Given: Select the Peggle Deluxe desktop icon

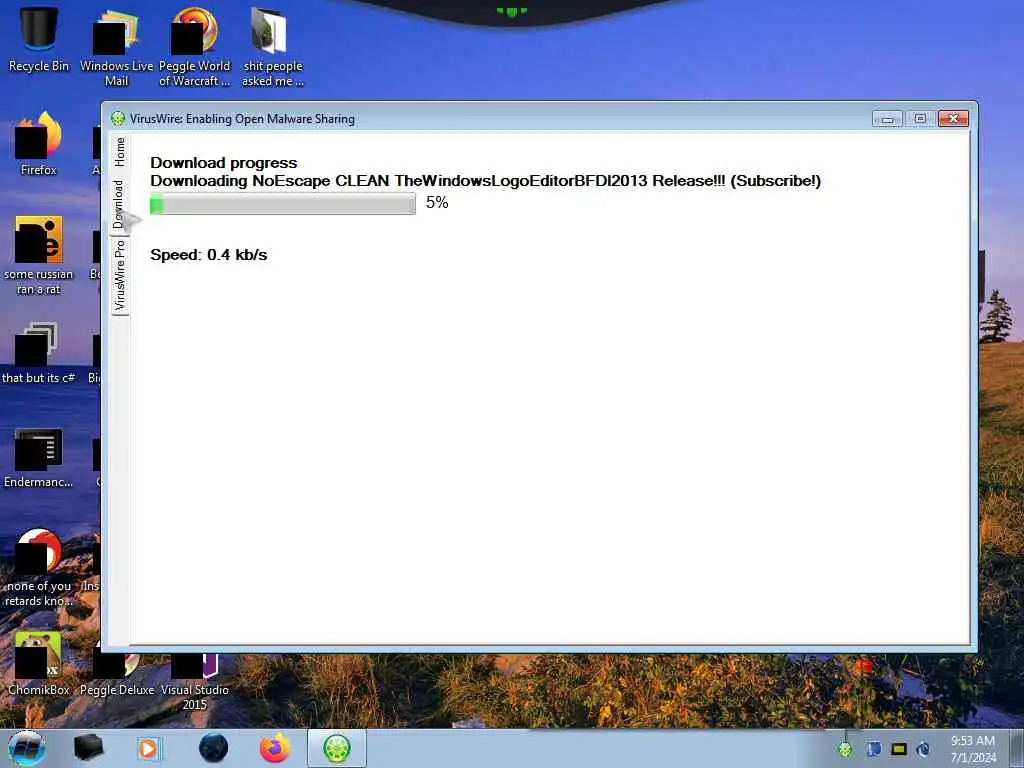Looking at the screenshot, I should [x=116, y=673].
